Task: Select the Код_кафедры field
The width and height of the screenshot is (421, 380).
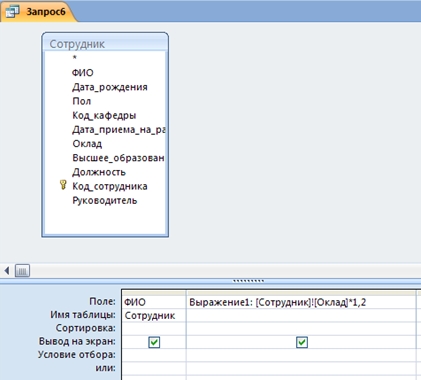Action: (x=104, y=115)
